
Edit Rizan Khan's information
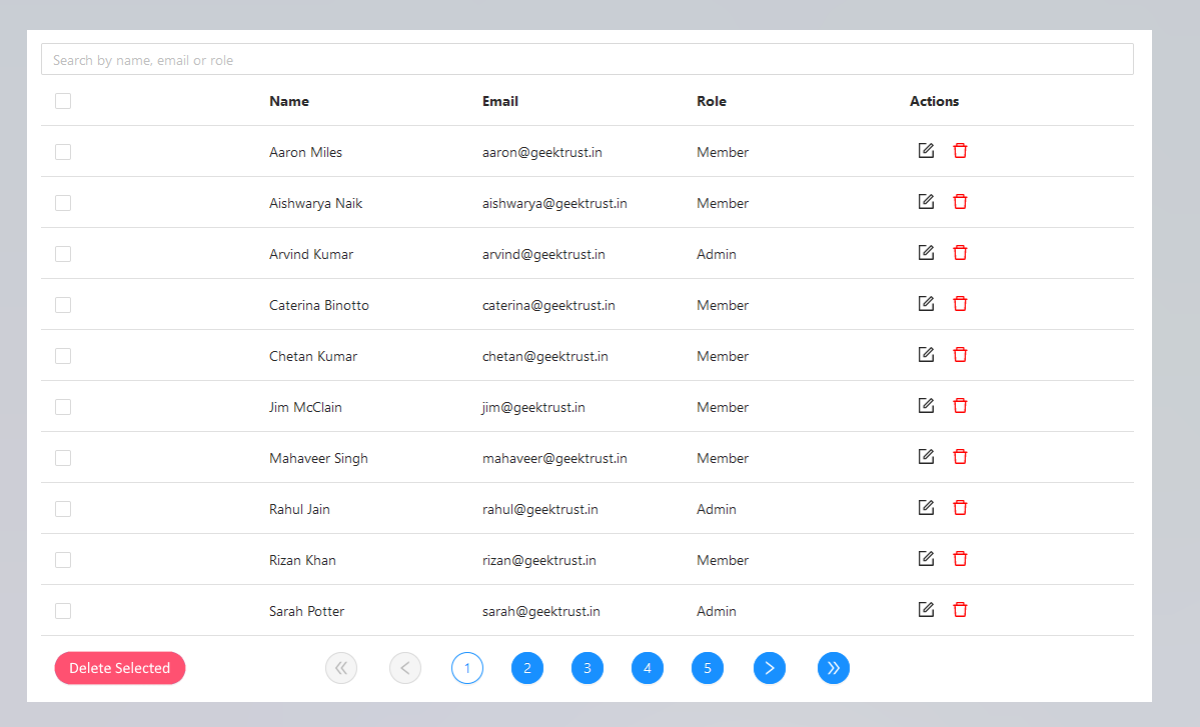click(925, 558)
